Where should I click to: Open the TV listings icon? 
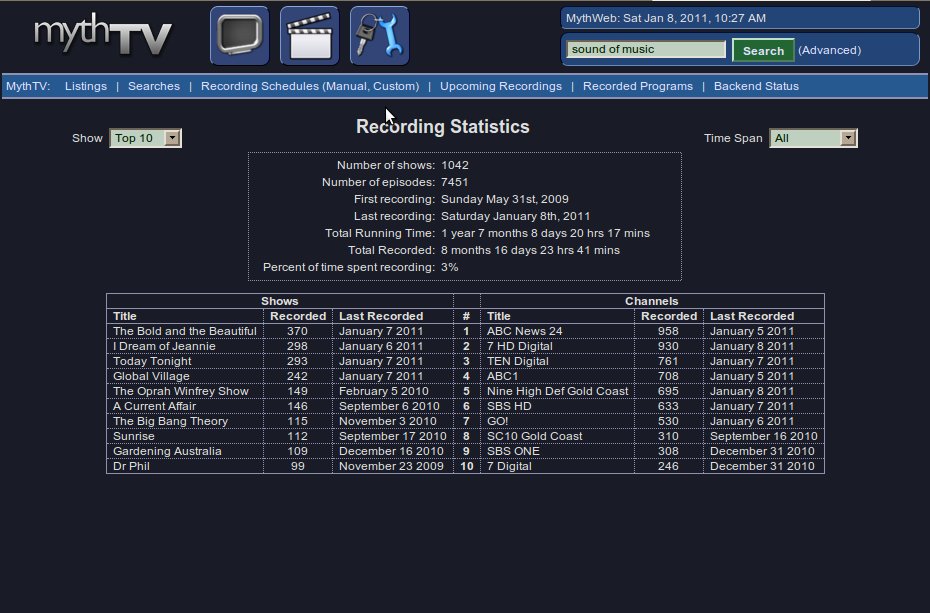(x=240, y=36)
